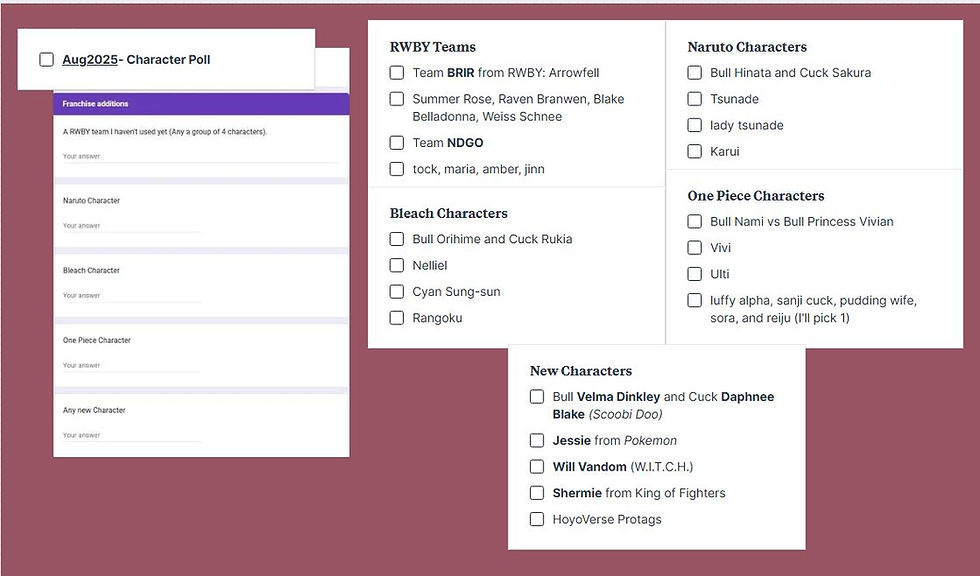This screenshot has height=576, width=980.
Task: Select the Team NDGO option
Action: [x=397, y=143]
